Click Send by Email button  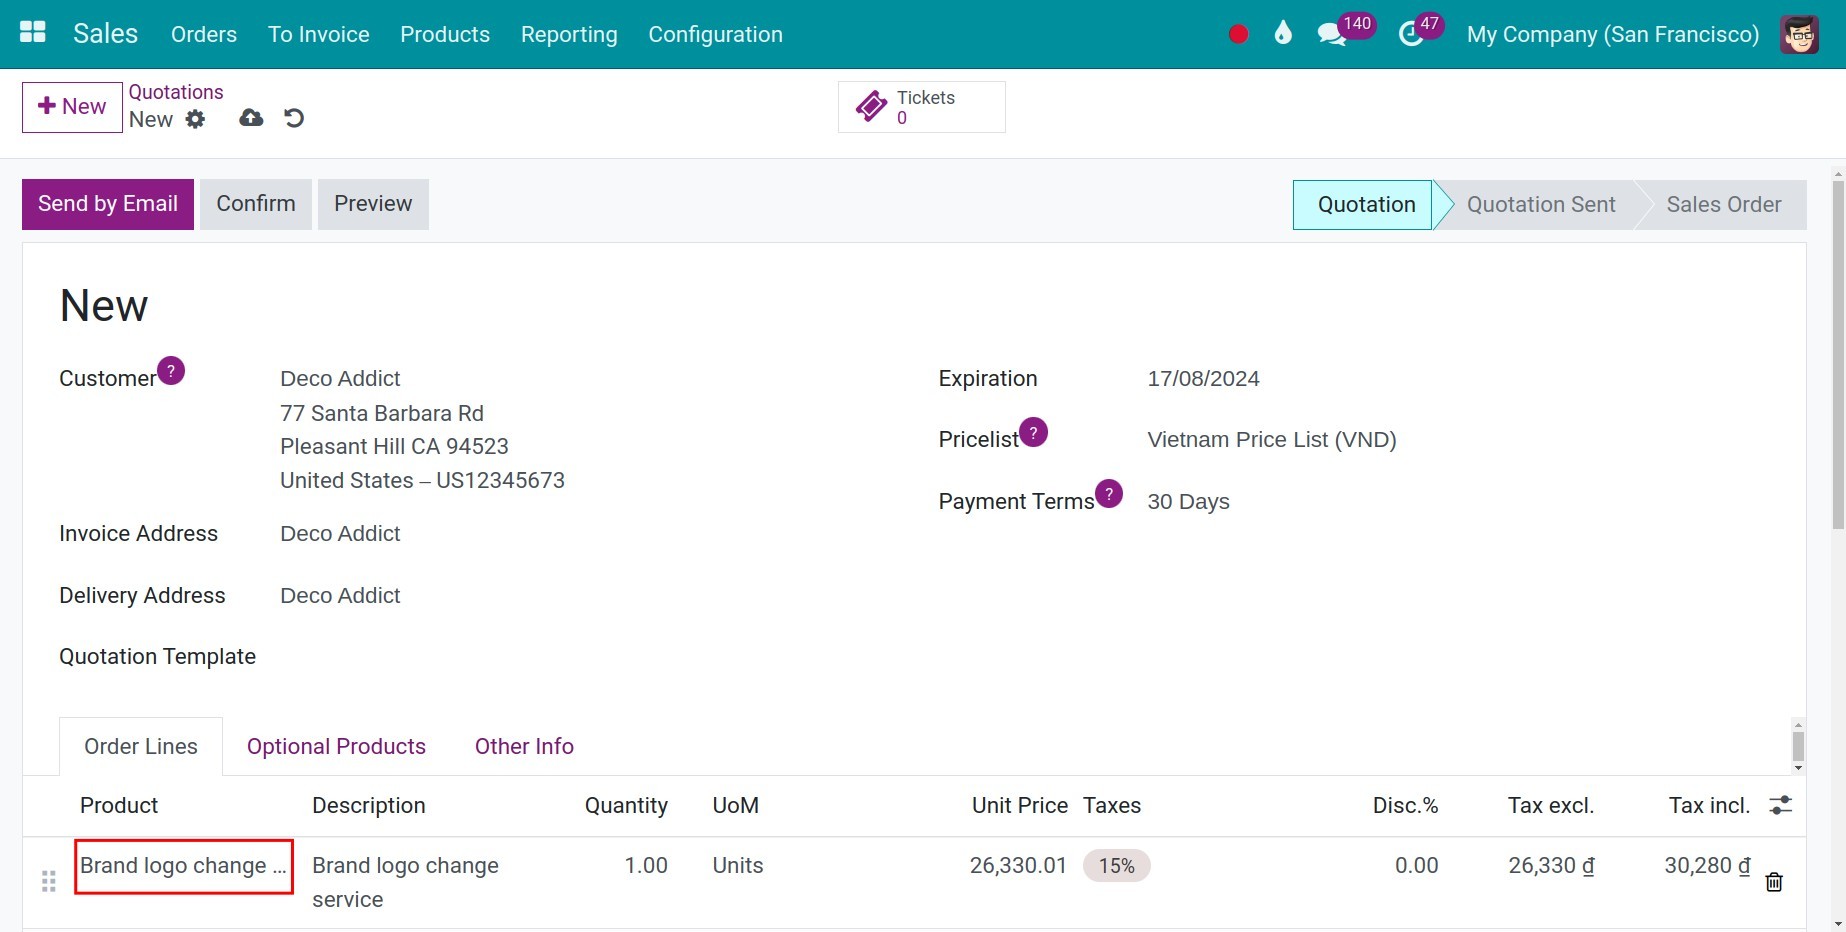(x=108, y=204)
